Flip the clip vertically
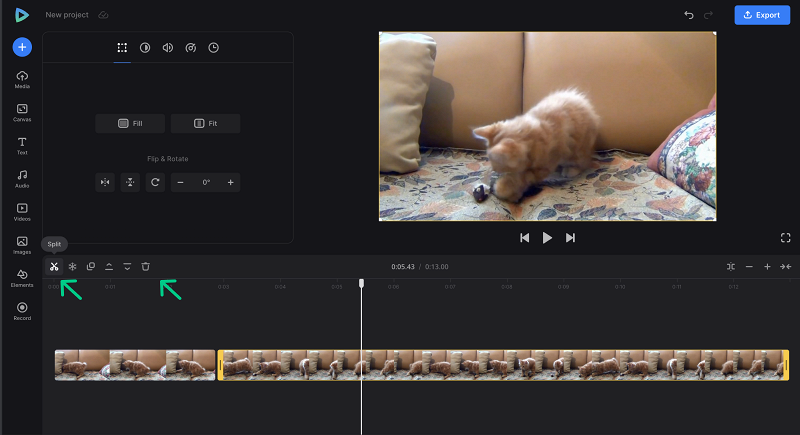 coord(130,182)
